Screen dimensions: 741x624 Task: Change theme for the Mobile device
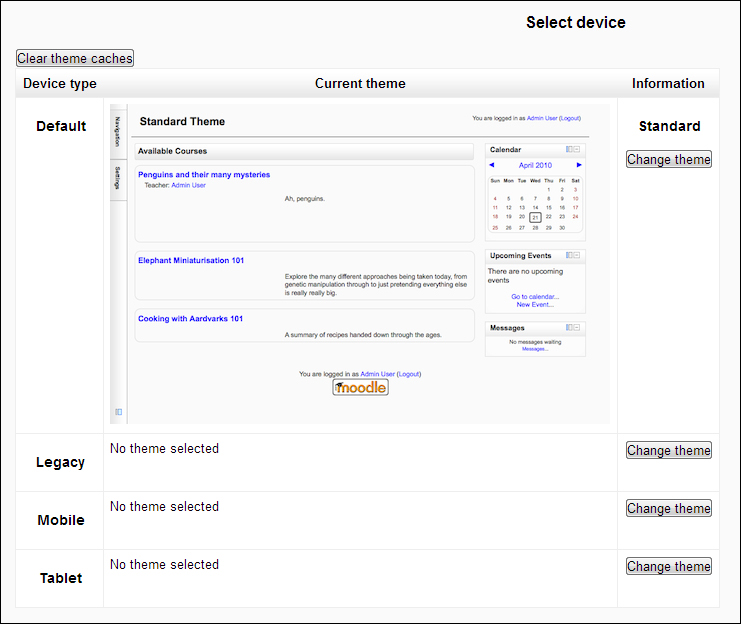(x=668, y=508)
